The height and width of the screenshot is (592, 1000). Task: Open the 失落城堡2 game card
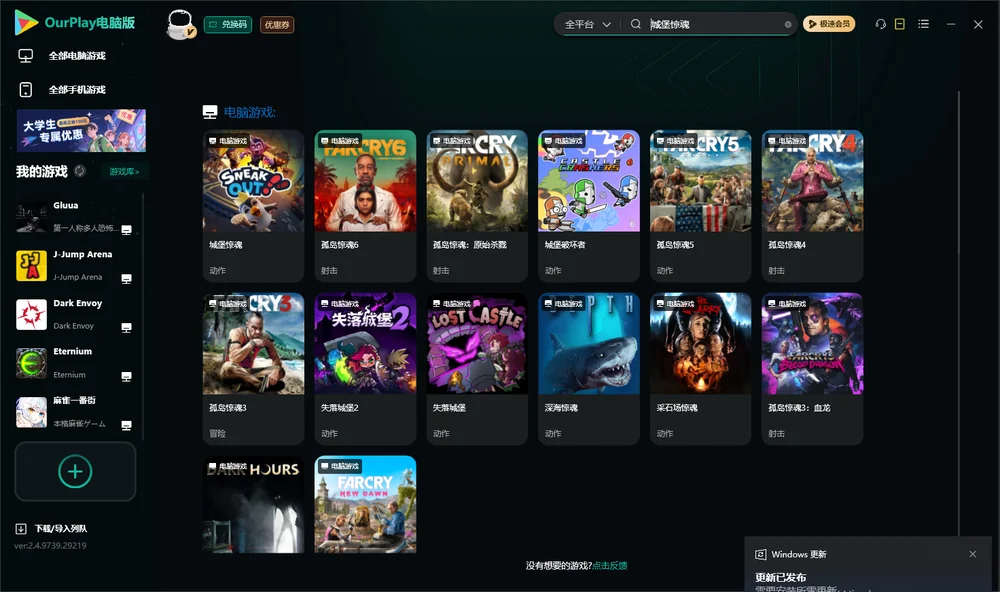click(365, 369)
